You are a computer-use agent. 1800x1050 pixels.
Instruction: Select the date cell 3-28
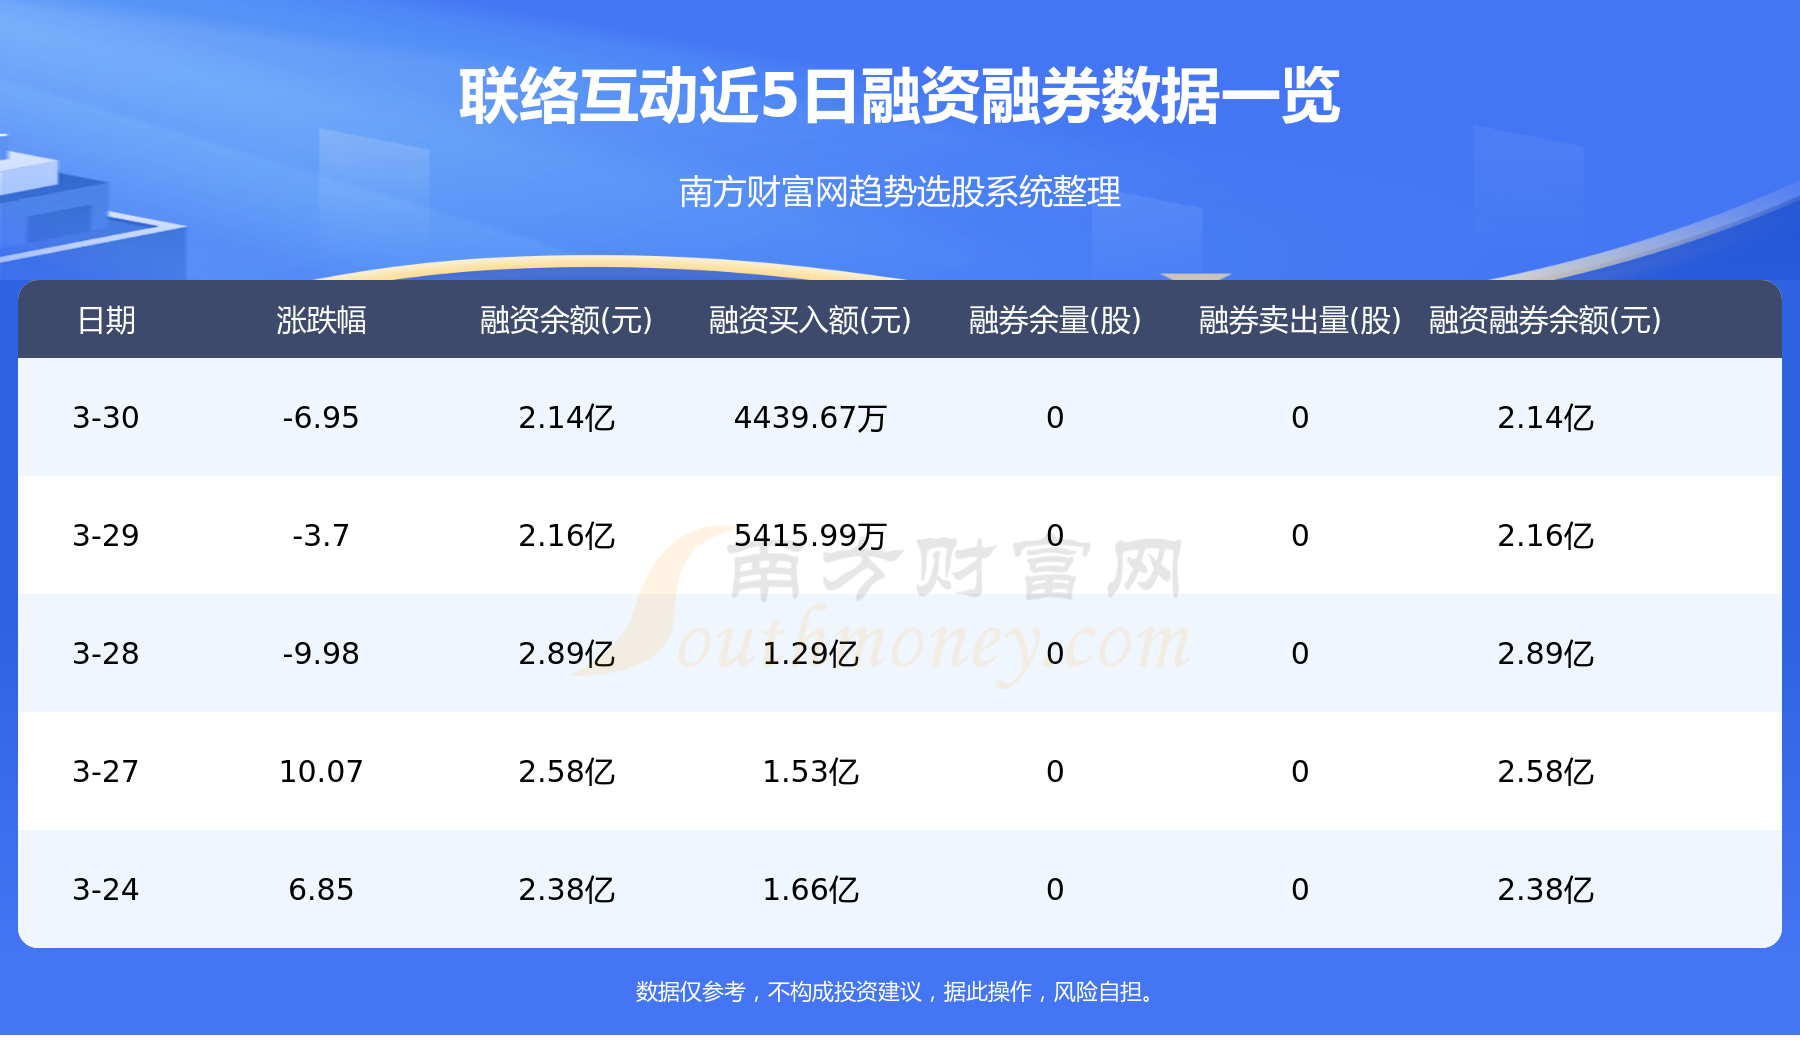pyautogui.click(x=106, y=653)
